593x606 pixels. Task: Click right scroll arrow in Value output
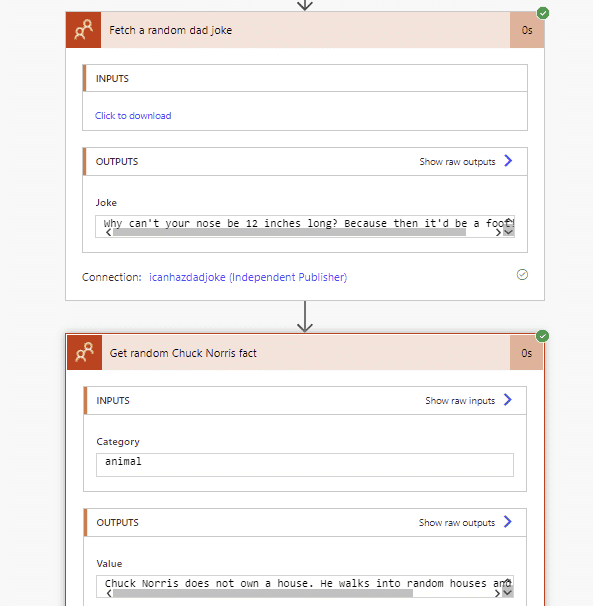point(498,593)
